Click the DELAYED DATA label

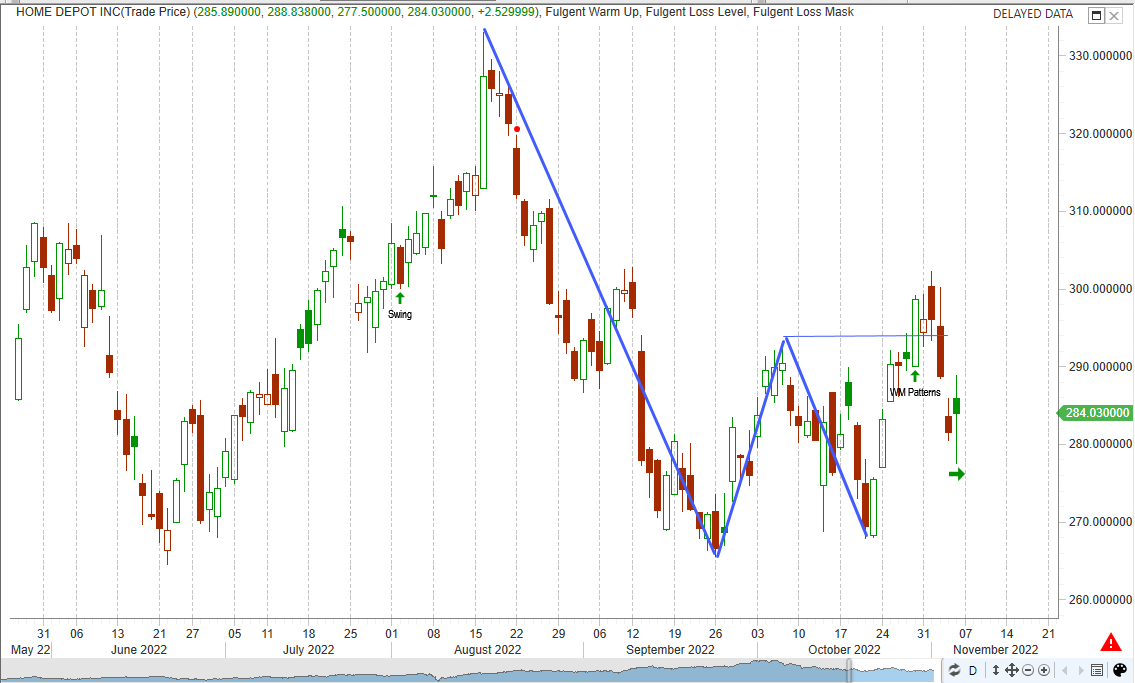(1032, 14)
